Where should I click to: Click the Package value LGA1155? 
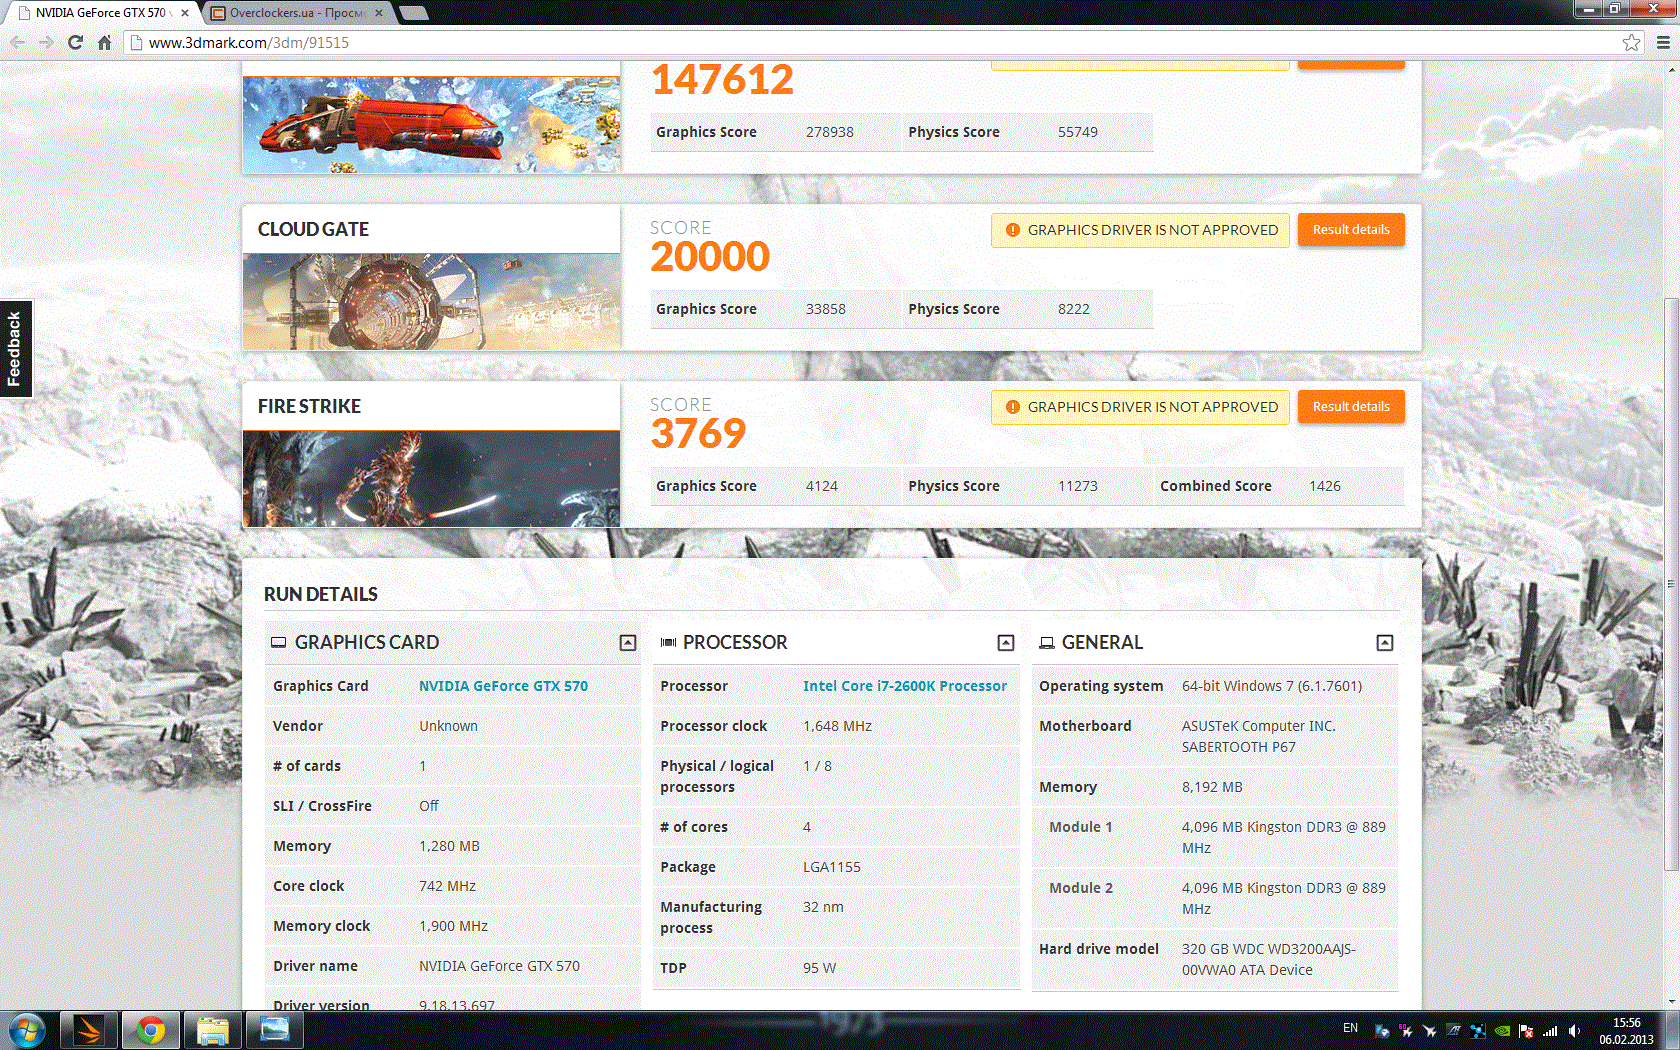(832, 867)
